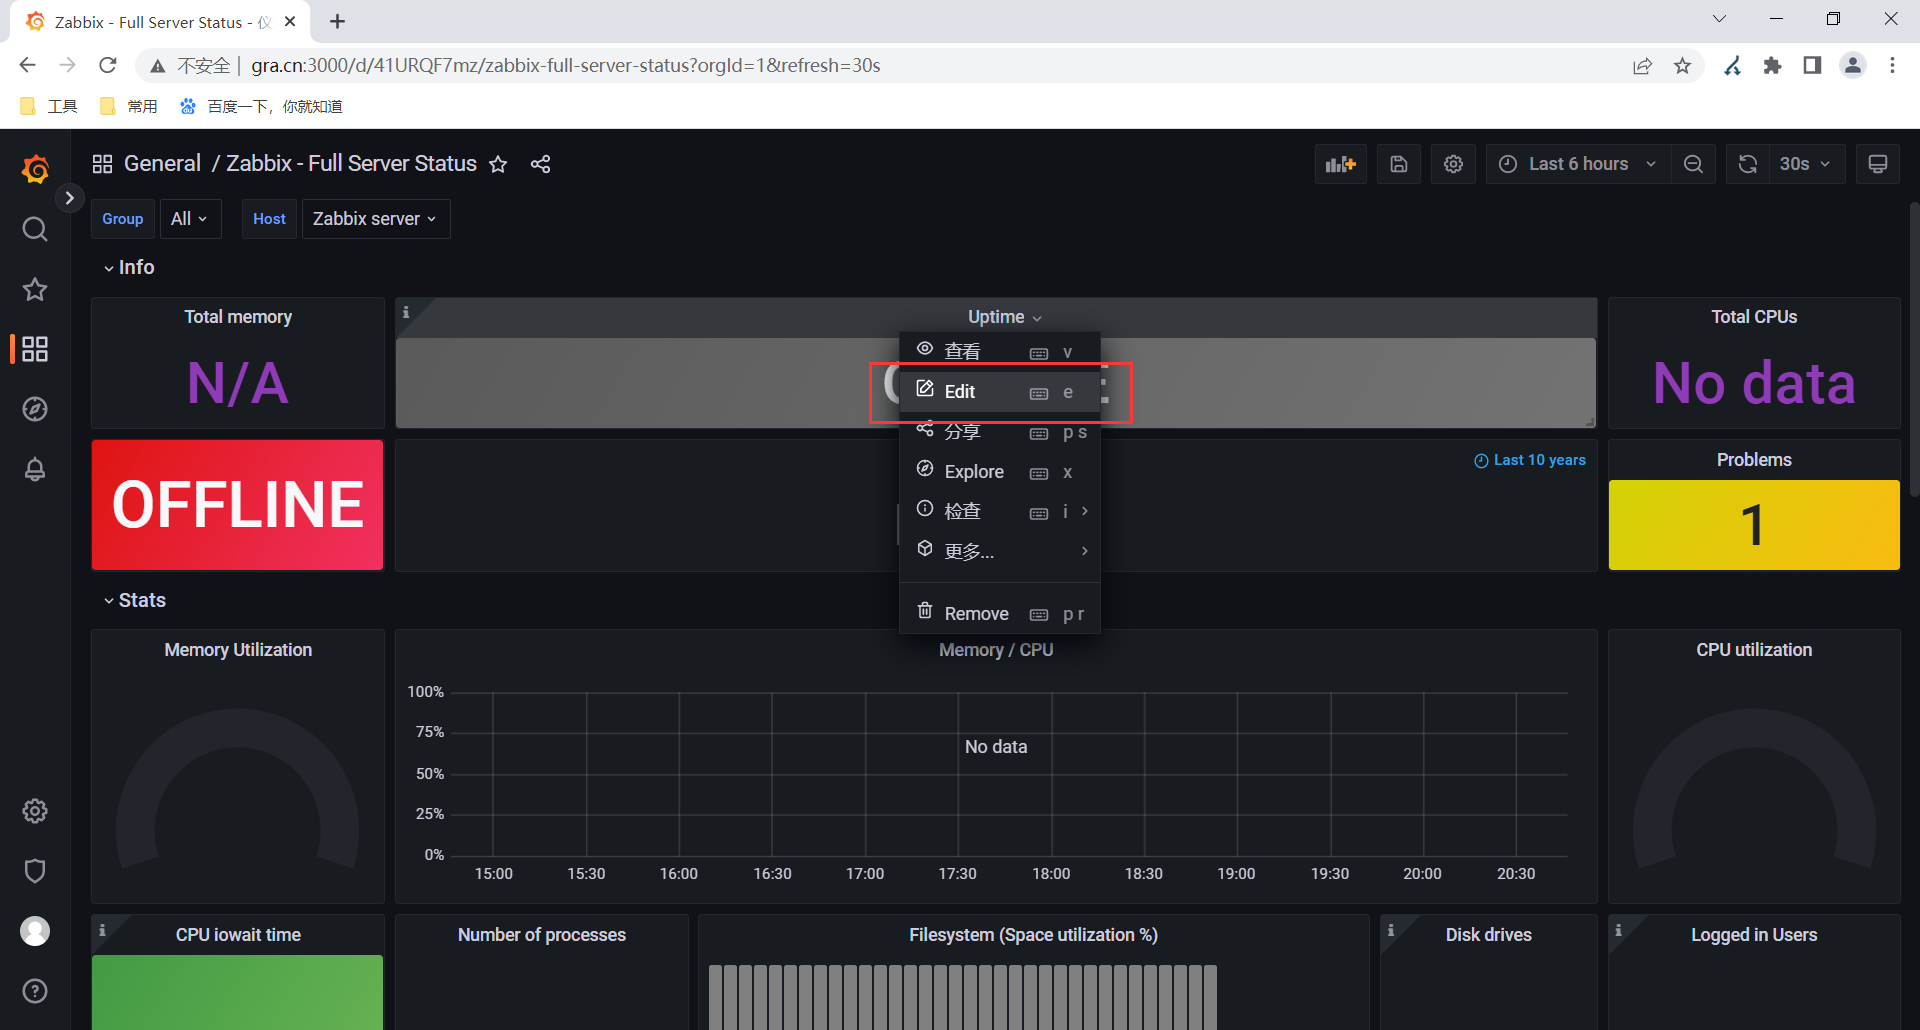Viewport: 1920px width, 1030px height.
Task: Collapse the Info row
Action: click(x=129, y=267)
